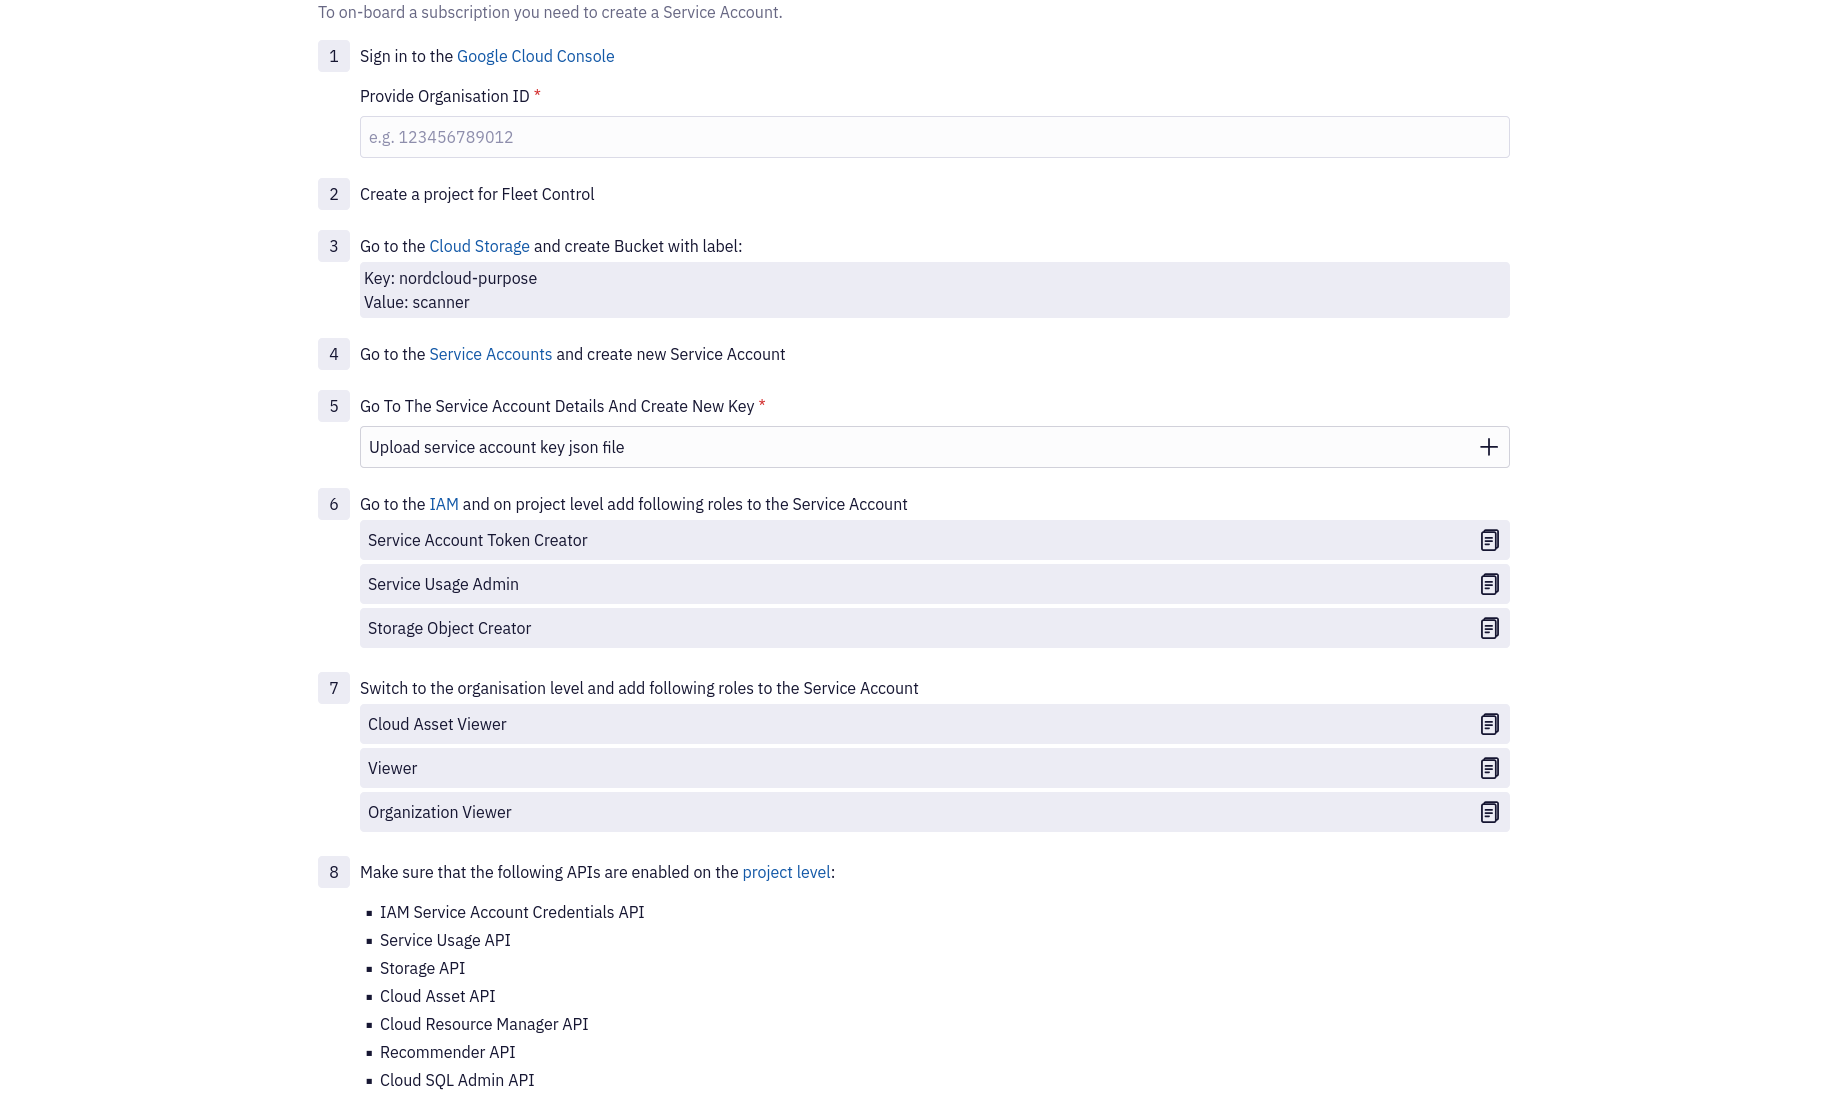The width and height of the screenshot is (1828, 1112).
Task: Copy the Service Usage Admin role
Action: 1489,584
